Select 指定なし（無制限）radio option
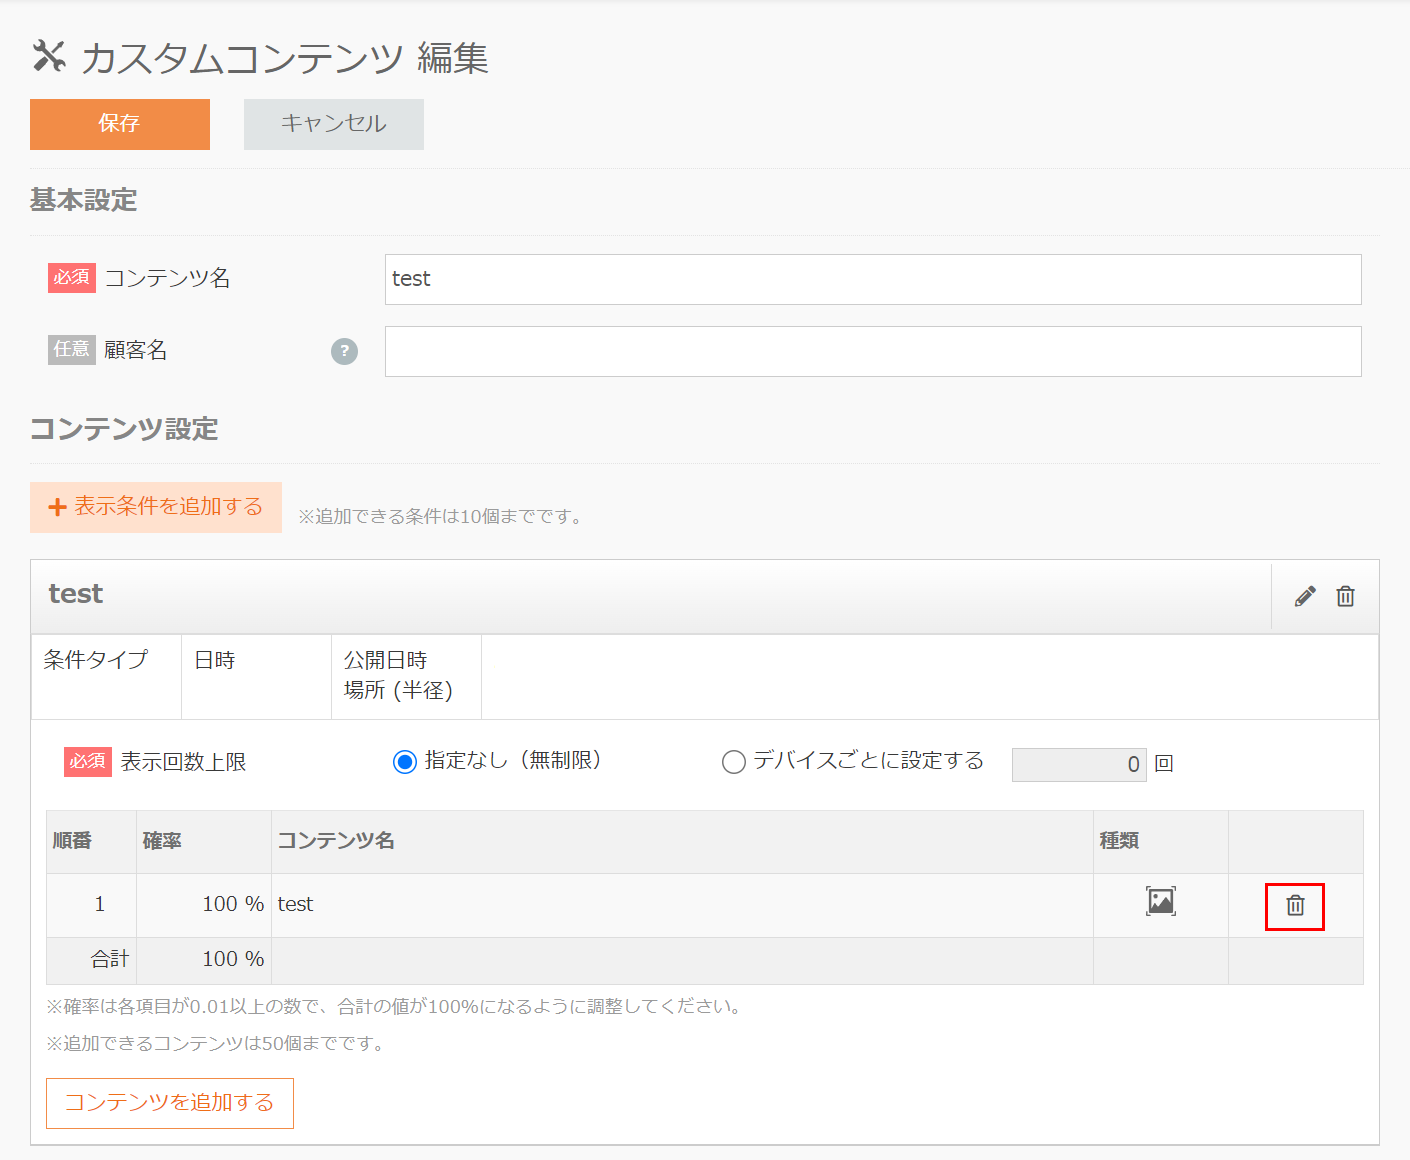Viewport: 1410px width, 1160px height. (404, 762)
